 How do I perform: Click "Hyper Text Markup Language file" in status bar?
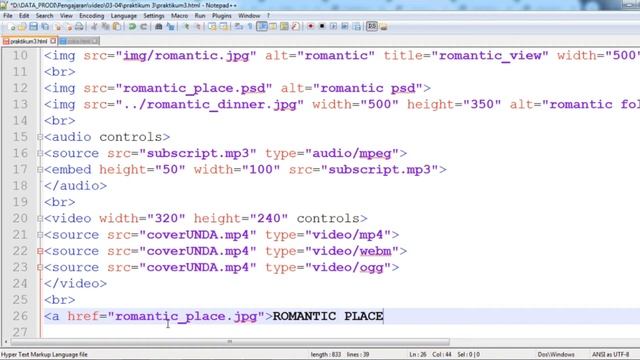tap(44, 354)
